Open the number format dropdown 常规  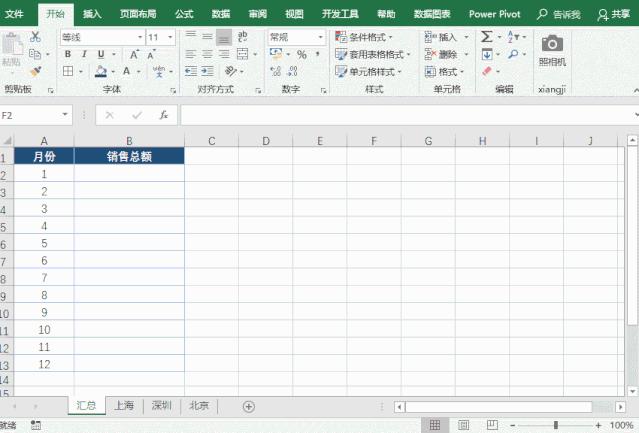[320, 37]
